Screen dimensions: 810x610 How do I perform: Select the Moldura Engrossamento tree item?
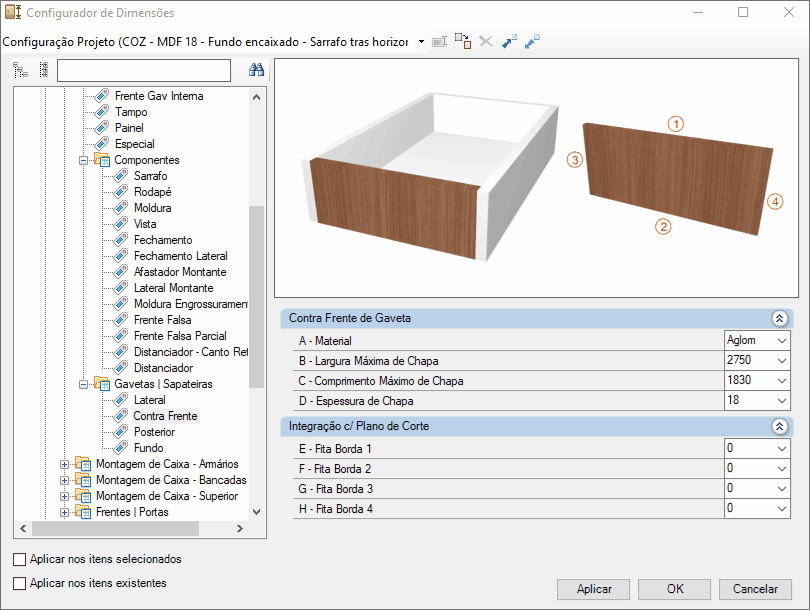coord(191,304)
